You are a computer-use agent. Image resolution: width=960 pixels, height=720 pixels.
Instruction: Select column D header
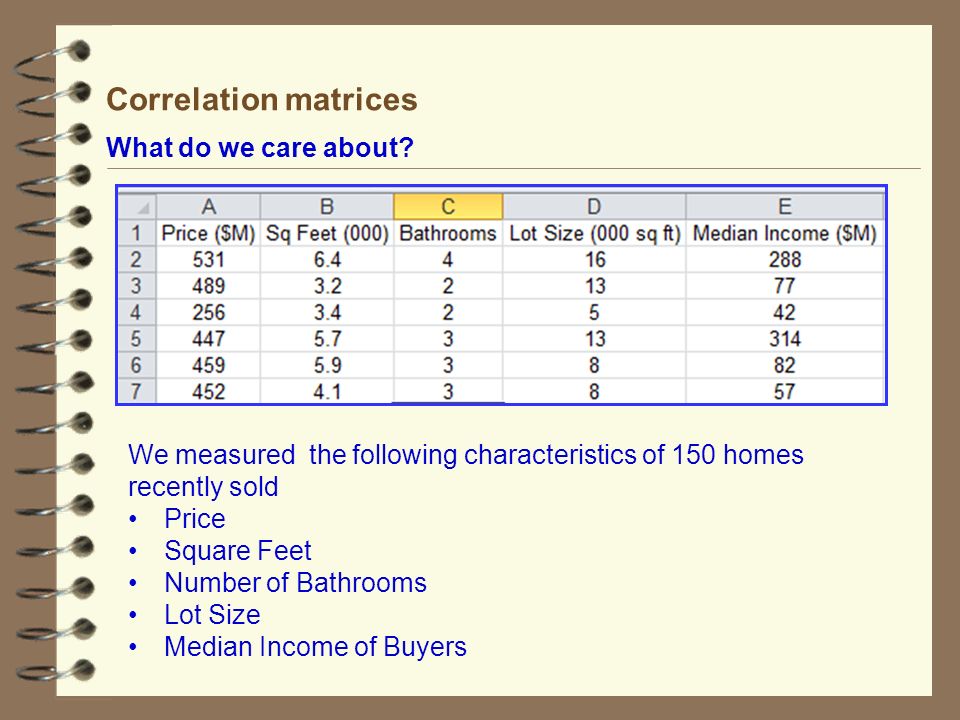point(594,206)
